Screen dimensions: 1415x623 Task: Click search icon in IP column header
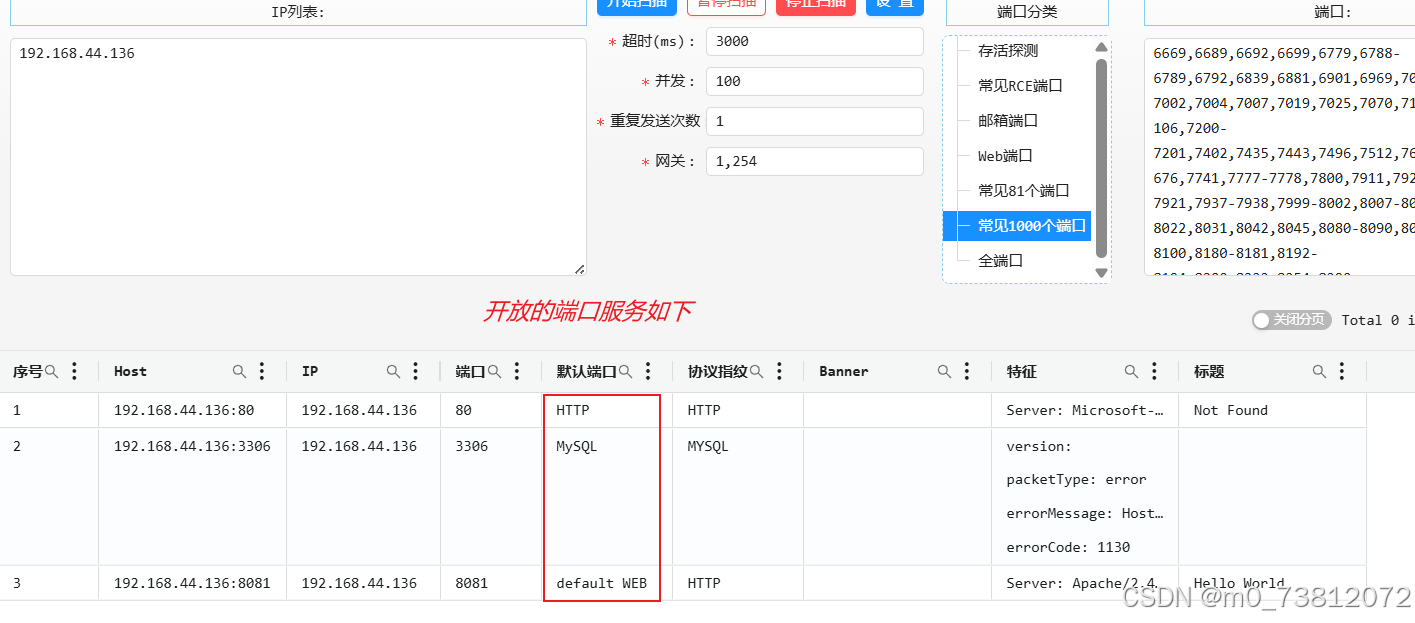point(393,371)
